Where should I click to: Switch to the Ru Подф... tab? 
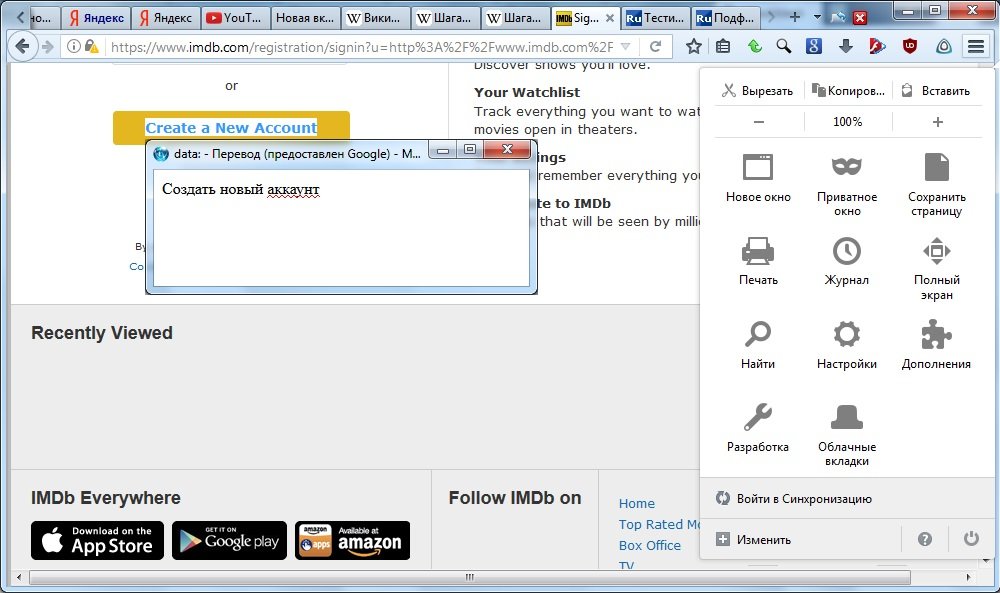726,18
